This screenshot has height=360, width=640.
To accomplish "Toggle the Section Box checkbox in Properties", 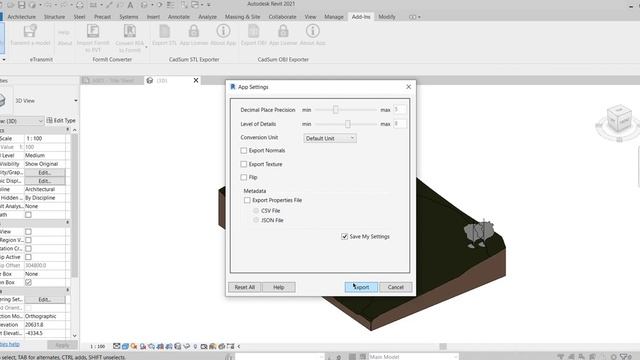I will pyautogui.click(x=28, y=282).
